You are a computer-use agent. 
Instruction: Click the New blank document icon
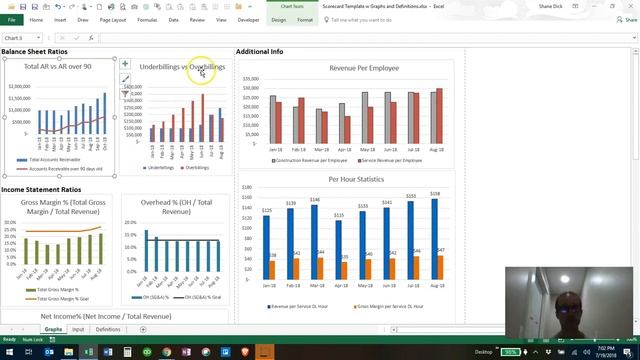coord(99,7)
